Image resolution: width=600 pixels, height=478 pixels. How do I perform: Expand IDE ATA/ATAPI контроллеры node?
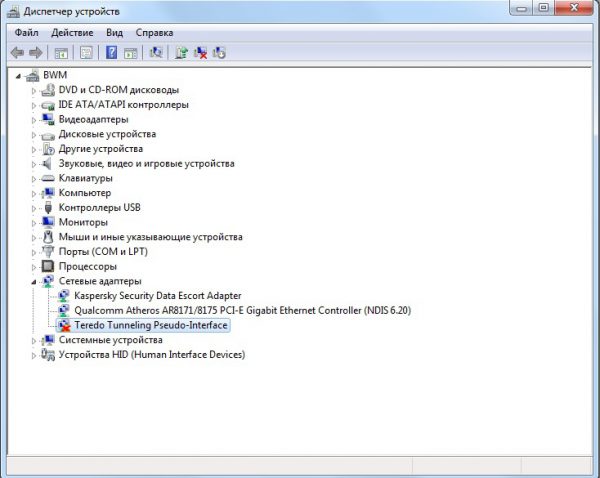[34, 106]
